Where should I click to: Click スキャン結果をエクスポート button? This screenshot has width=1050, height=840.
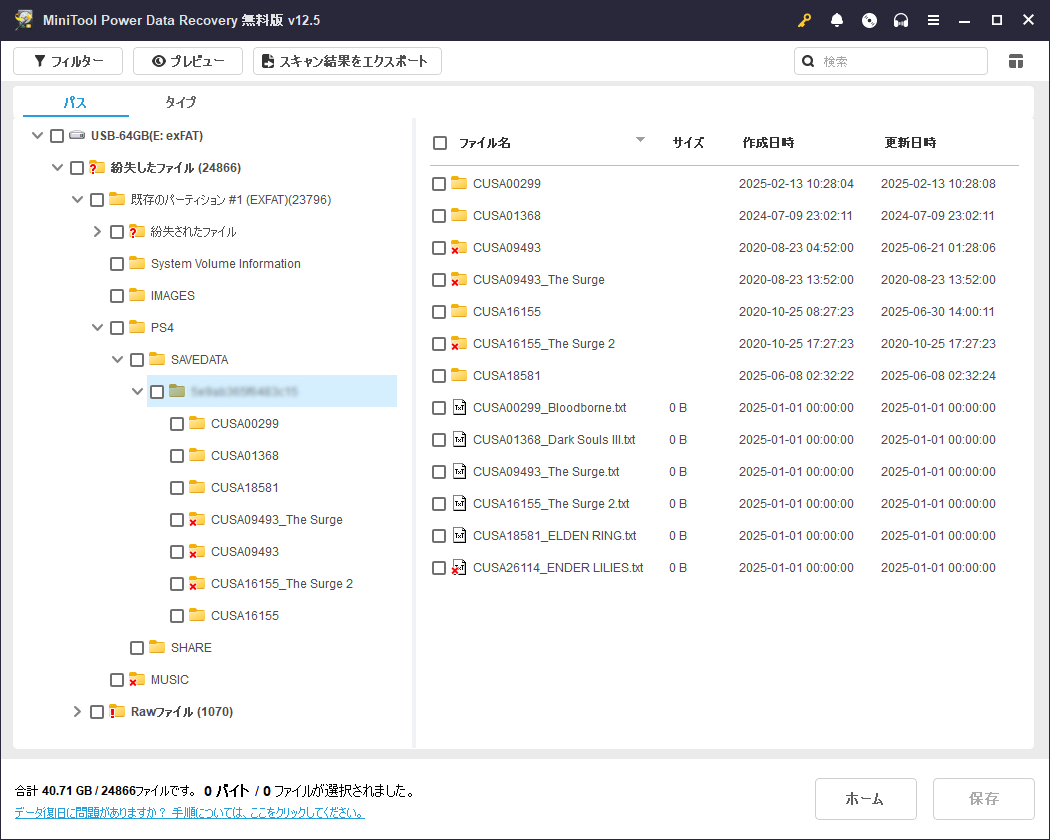347,61
